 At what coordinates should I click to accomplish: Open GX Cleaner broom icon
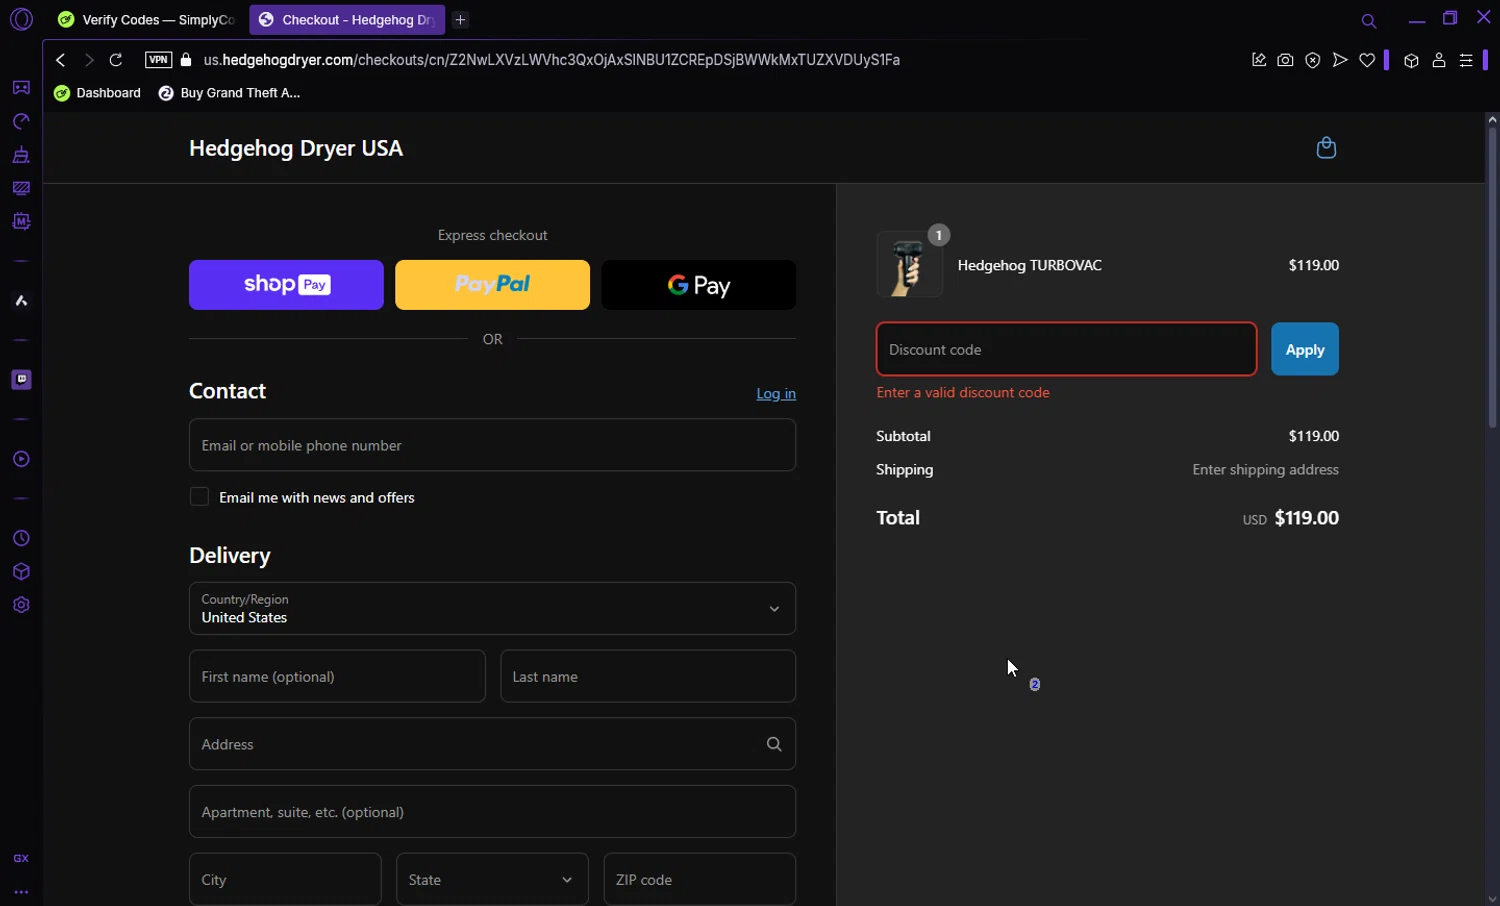click(x=21, y=155)
